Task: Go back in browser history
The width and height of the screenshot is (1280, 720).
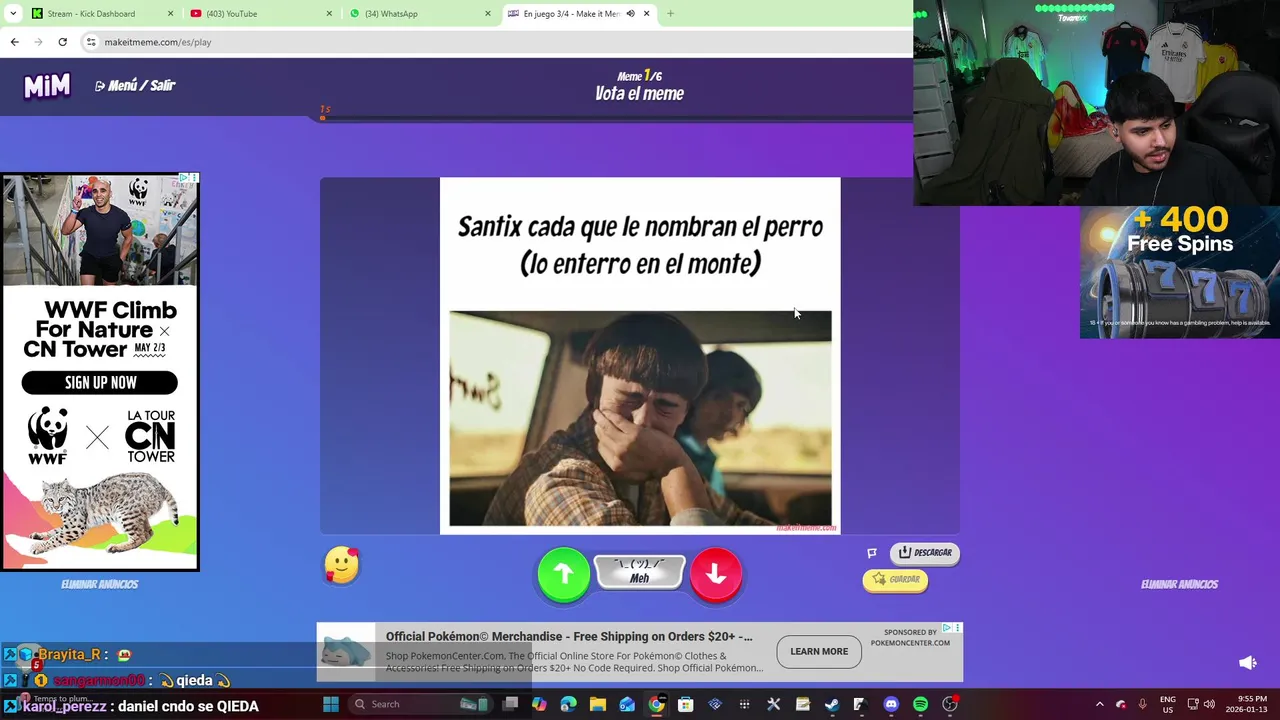Action: pos(14,42)
